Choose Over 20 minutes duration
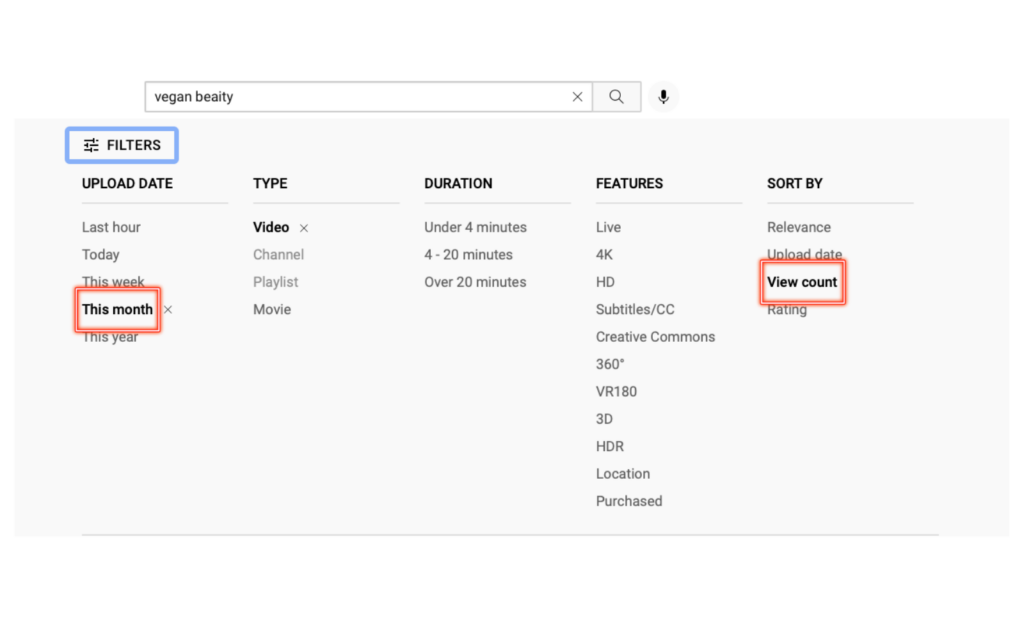The image size is (1024, 640). coord(475,282)
